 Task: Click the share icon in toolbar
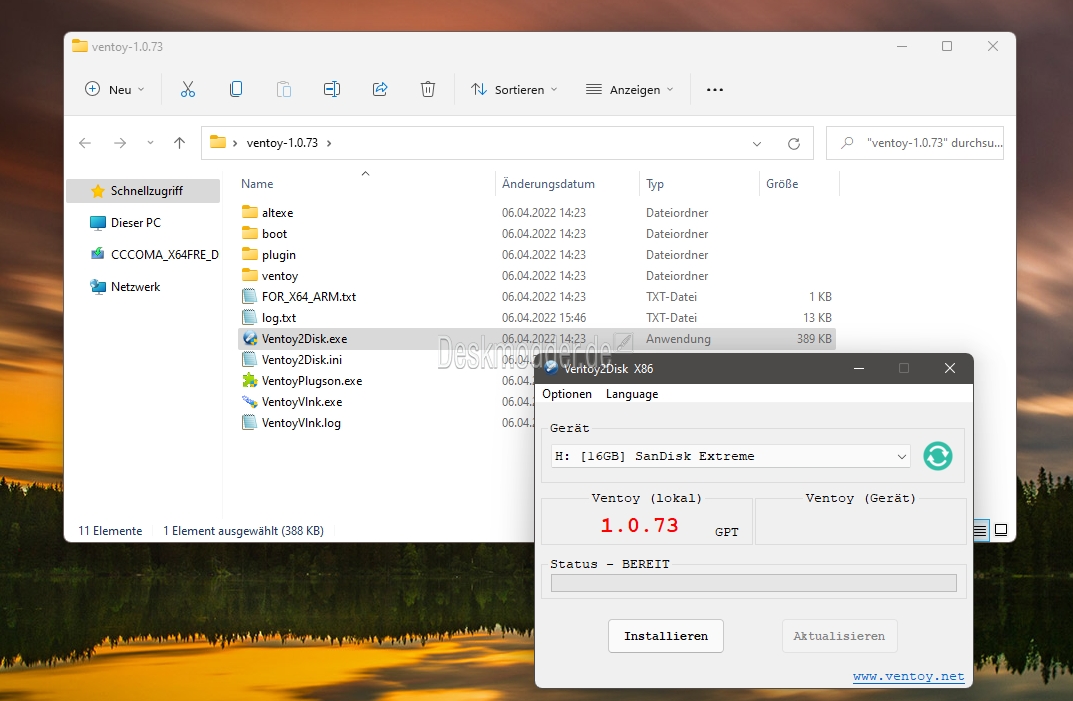point(380,89)
